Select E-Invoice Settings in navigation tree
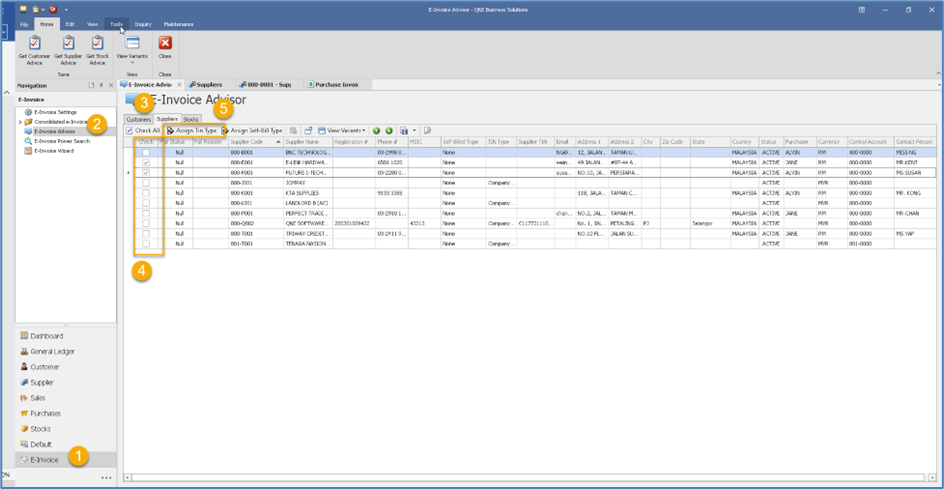The image size is (944, 489). 55,112
